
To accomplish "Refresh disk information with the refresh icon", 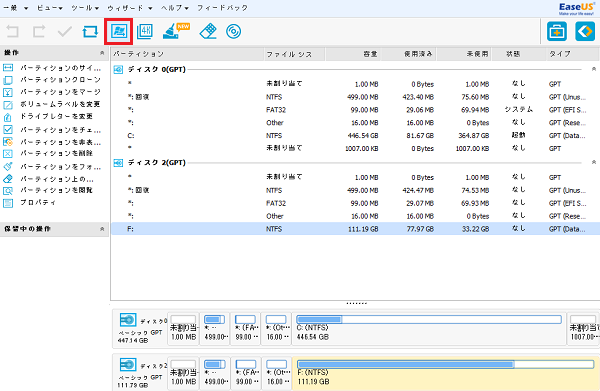I will [x=90, y=31].
